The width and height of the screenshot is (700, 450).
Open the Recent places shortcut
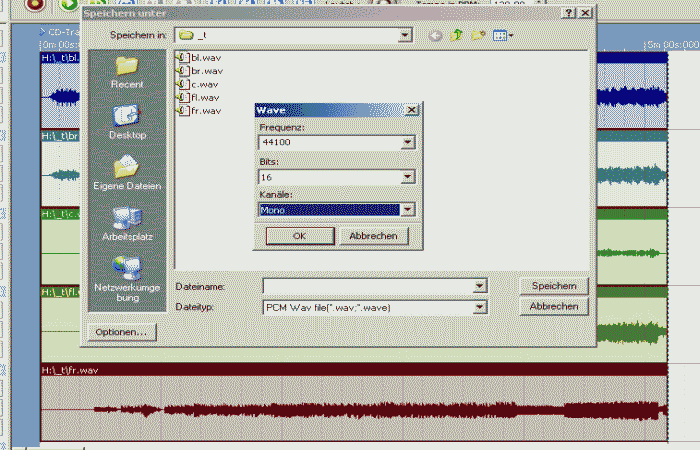click(x=126, y=71)
